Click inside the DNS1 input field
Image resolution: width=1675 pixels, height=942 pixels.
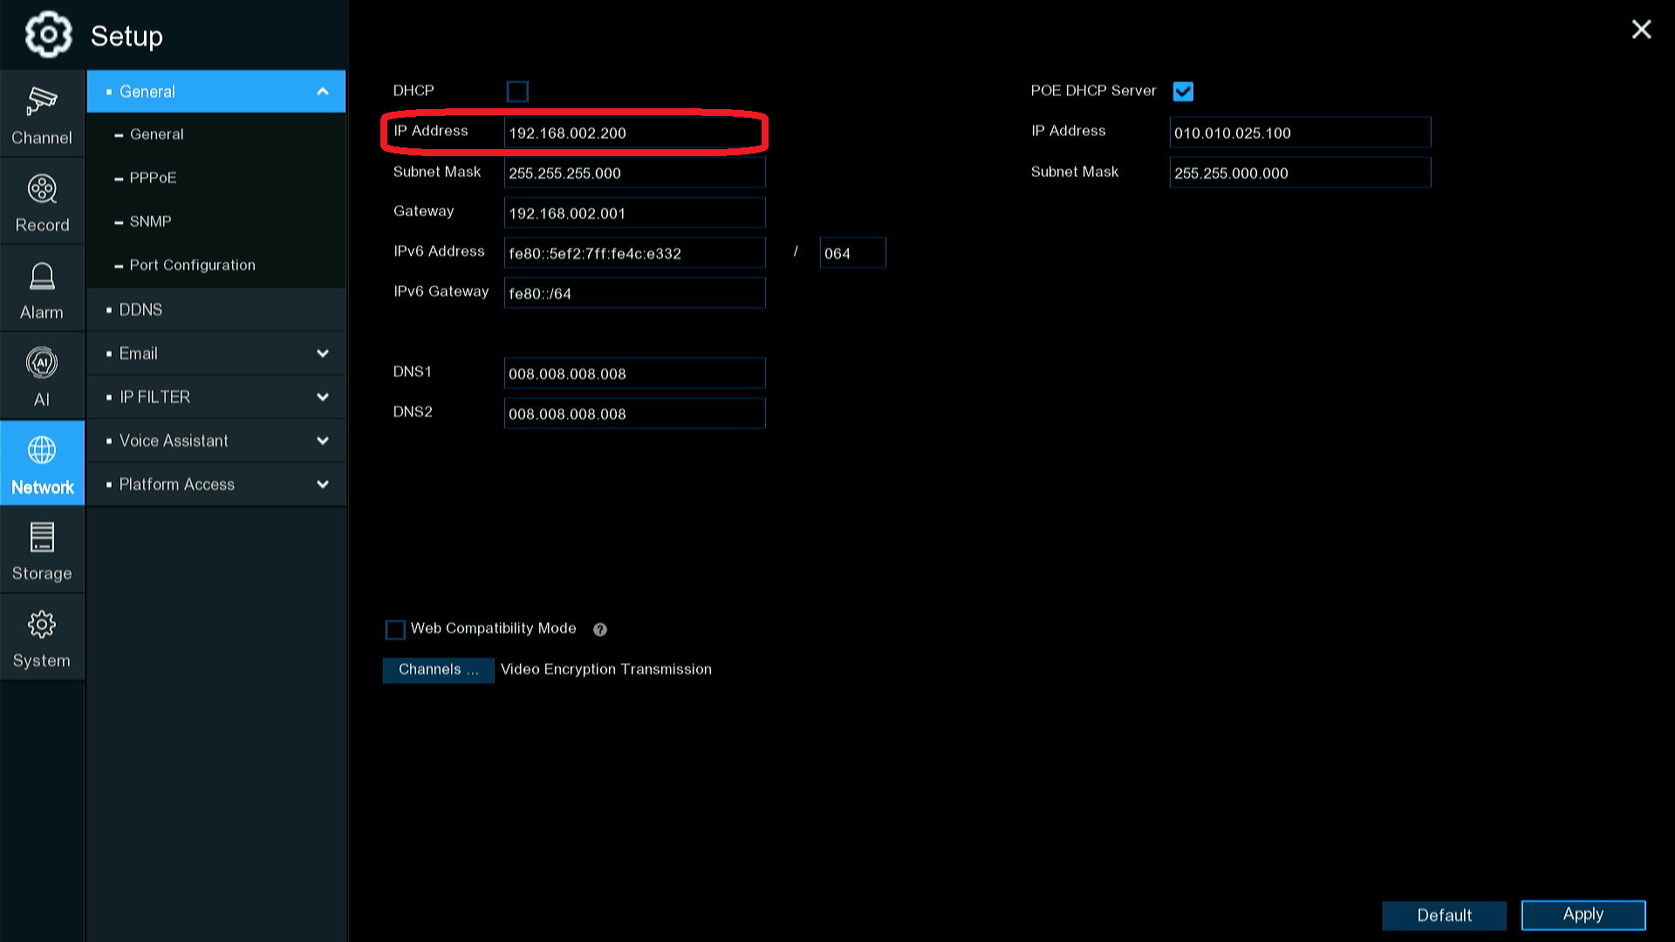(x=634, y=373)
